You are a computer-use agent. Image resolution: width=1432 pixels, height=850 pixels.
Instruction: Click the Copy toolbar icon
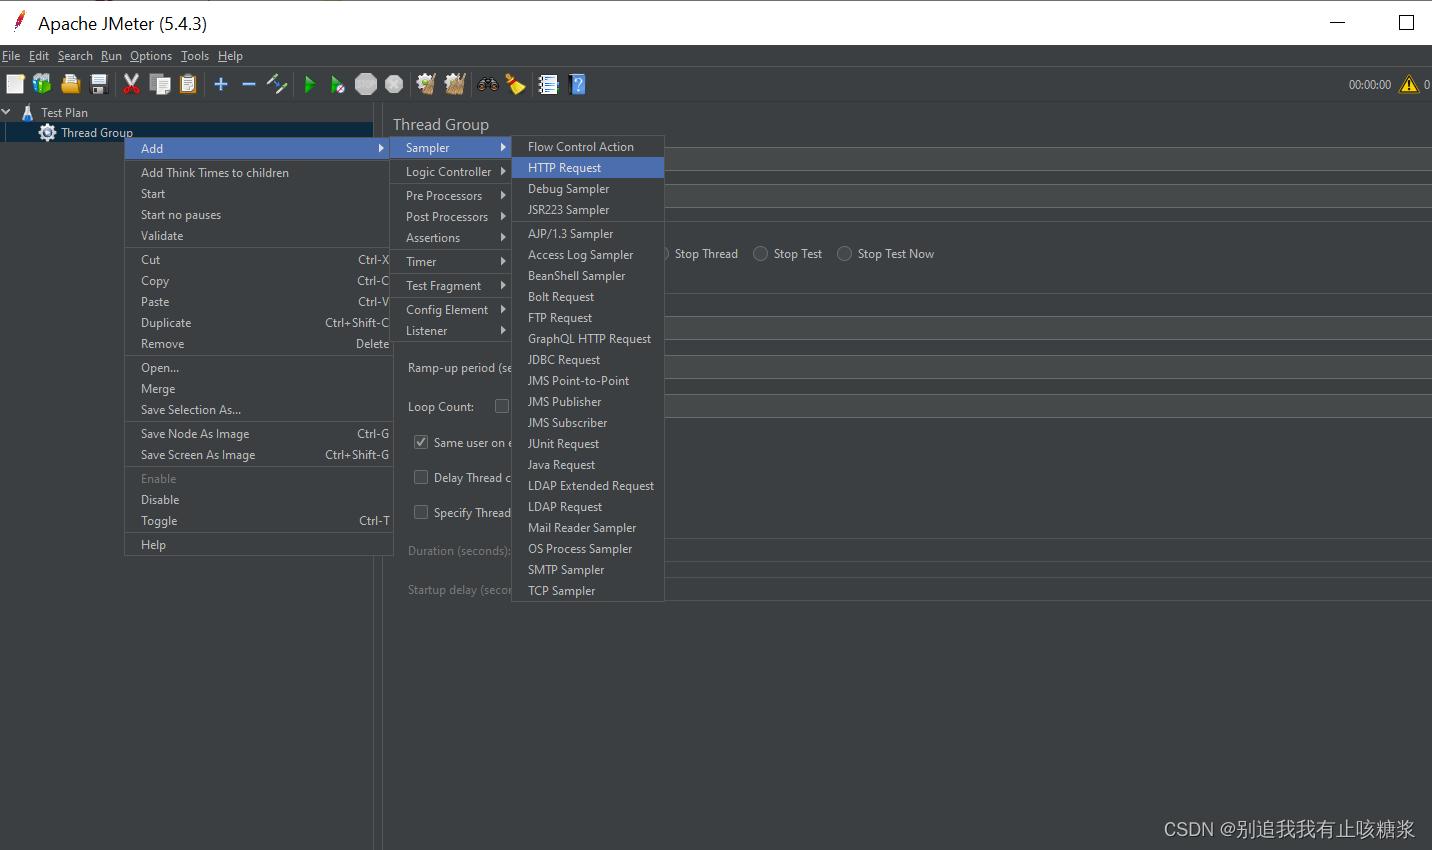160,84
